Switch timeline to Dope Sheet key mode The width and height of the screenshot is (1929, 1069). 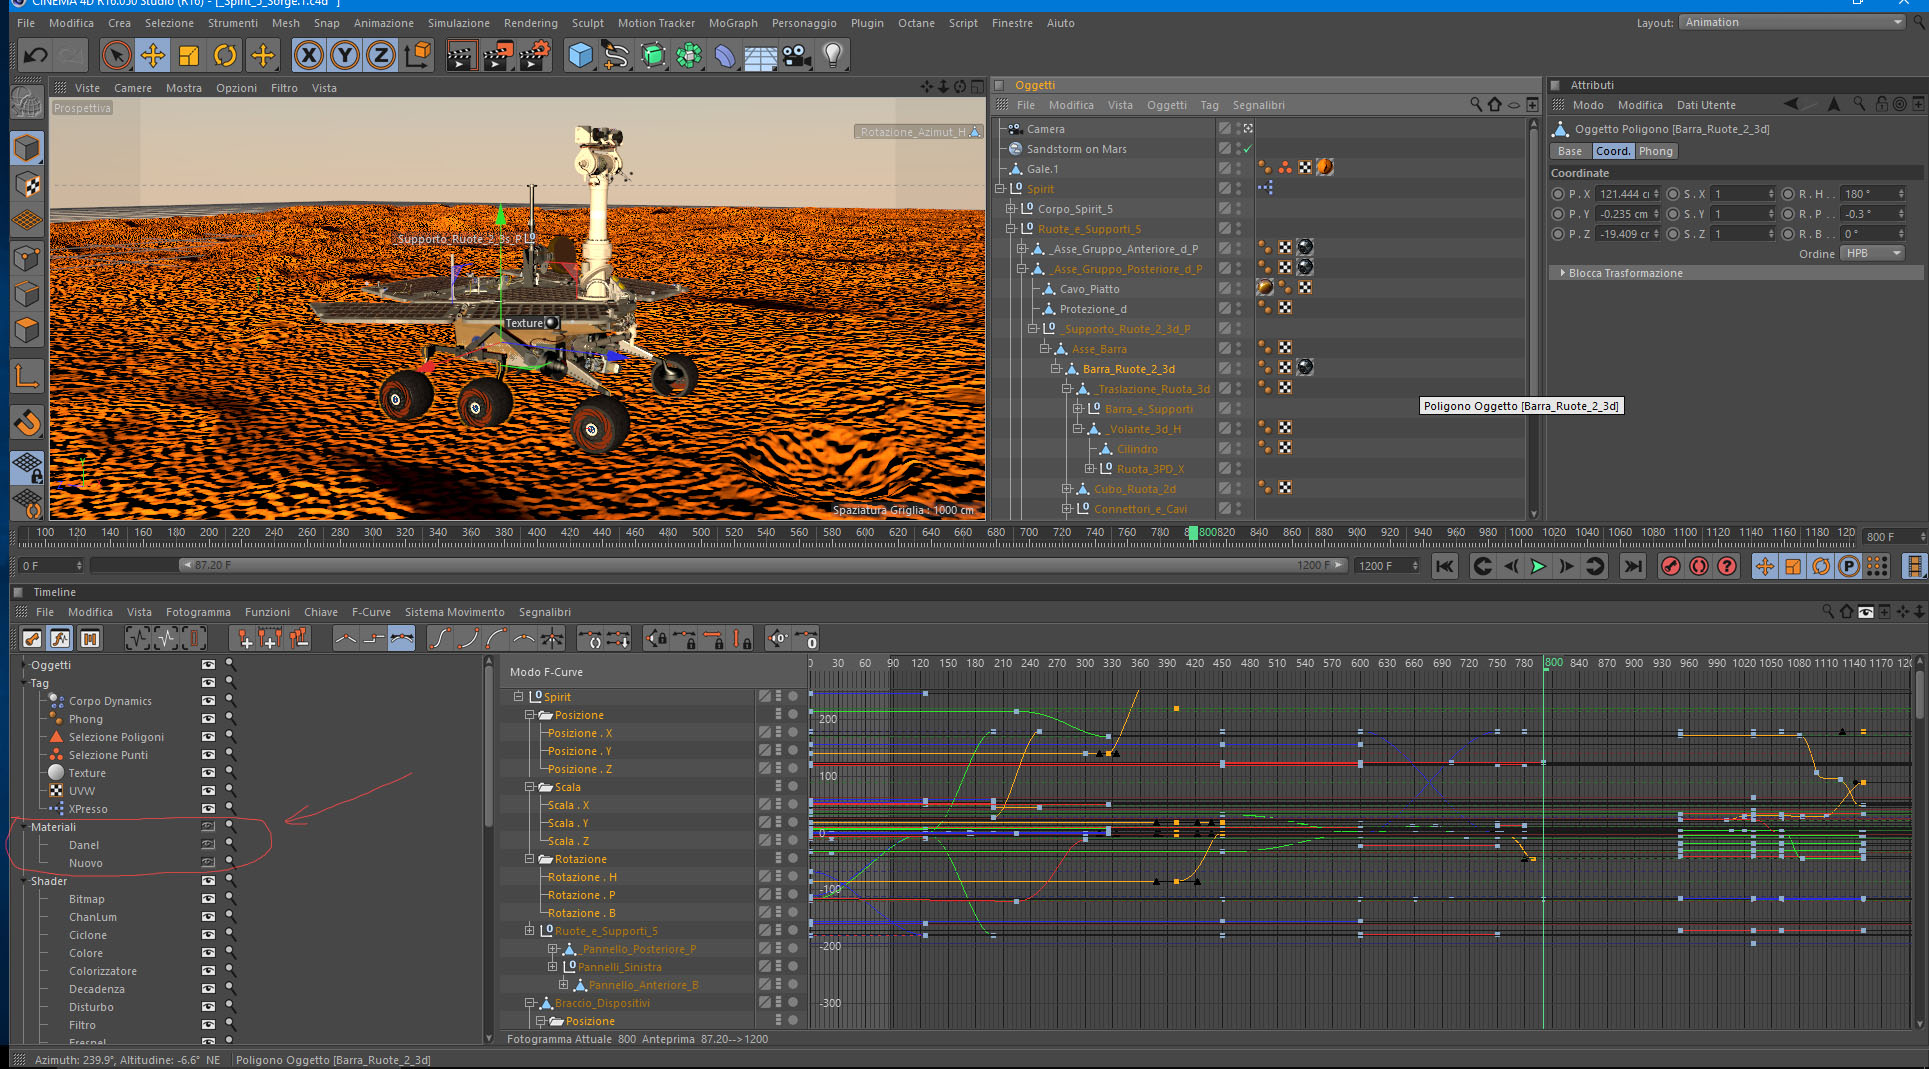pyautogui.click(x=32, y=639)
